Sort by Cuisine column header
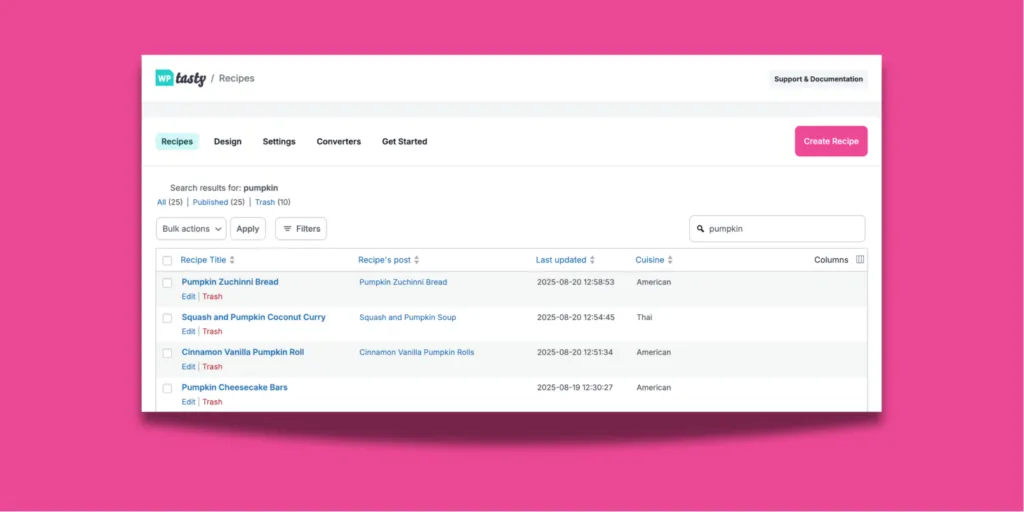 pyautogui.click(x=650, y=260)
